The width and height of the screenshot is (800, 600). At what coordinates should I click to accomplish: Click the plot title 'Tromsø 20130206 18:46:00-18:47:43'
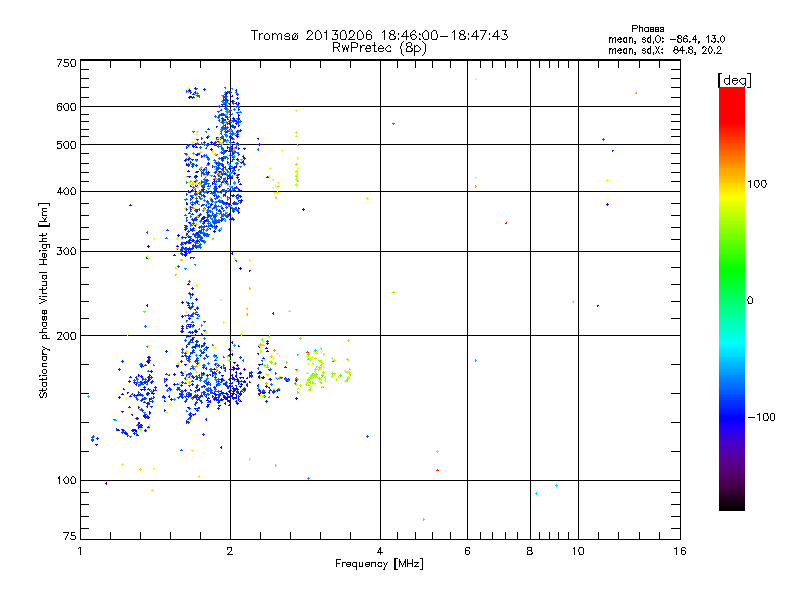click(379, 35)
